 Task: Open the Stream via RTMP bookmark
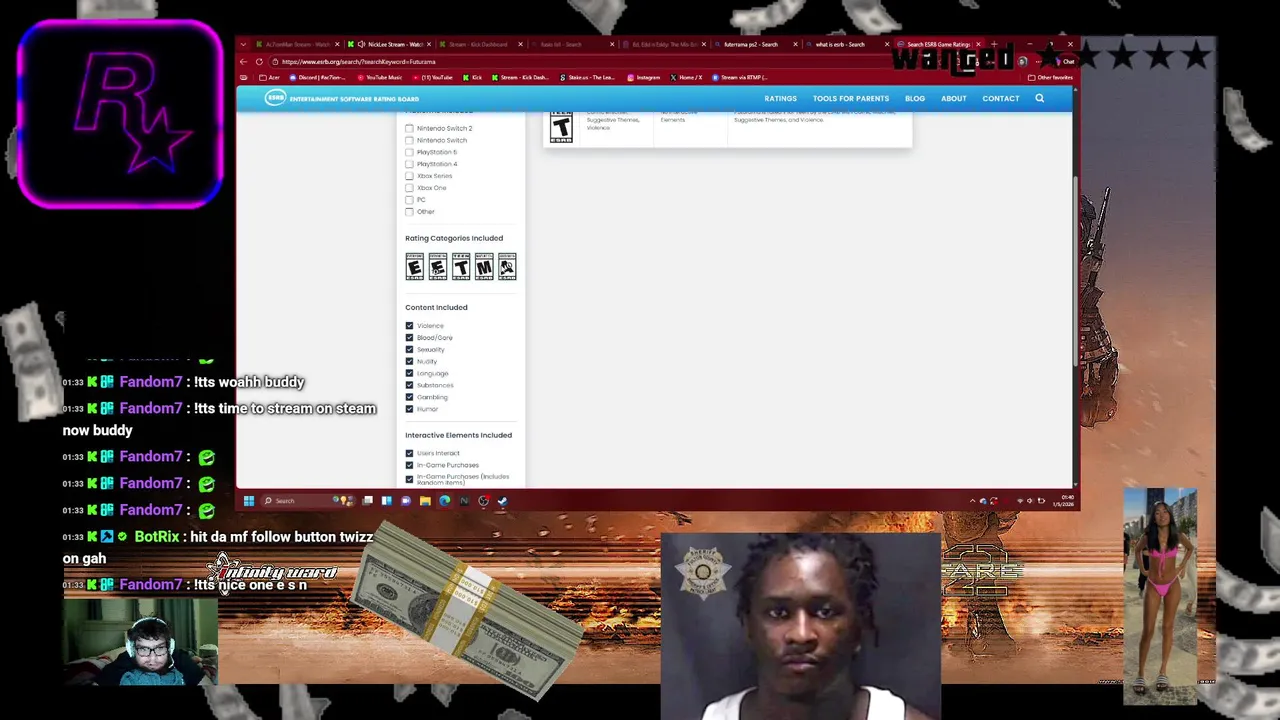[x=740, y=77]
